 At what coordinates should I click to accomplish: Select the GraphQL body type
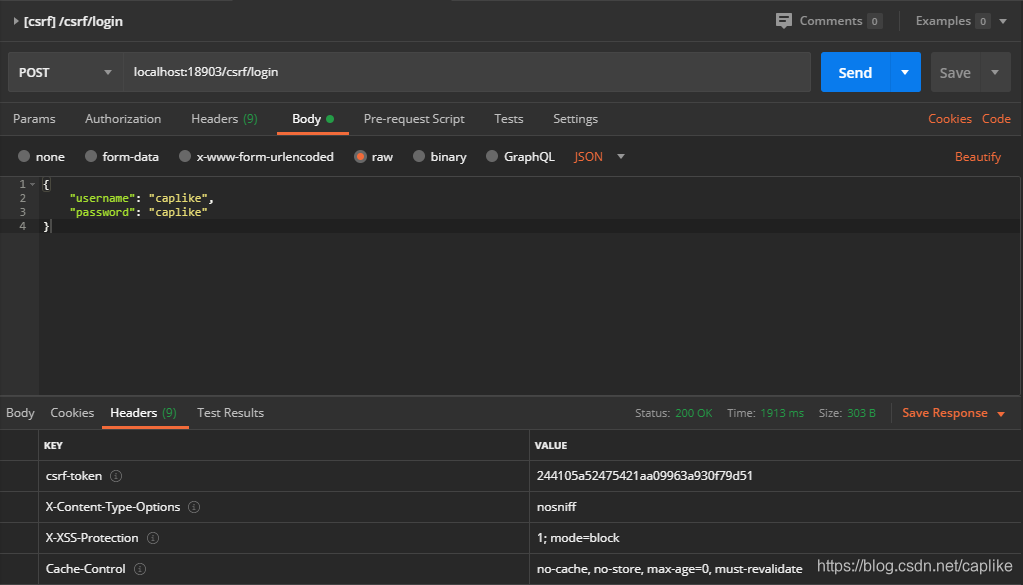pyautogui.click(x=491, y=156)
